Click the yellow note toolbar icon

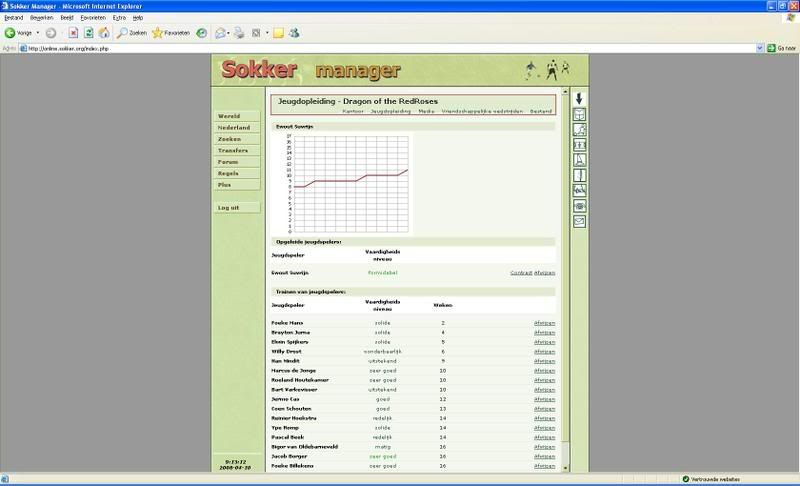click(x=278, y=33)
